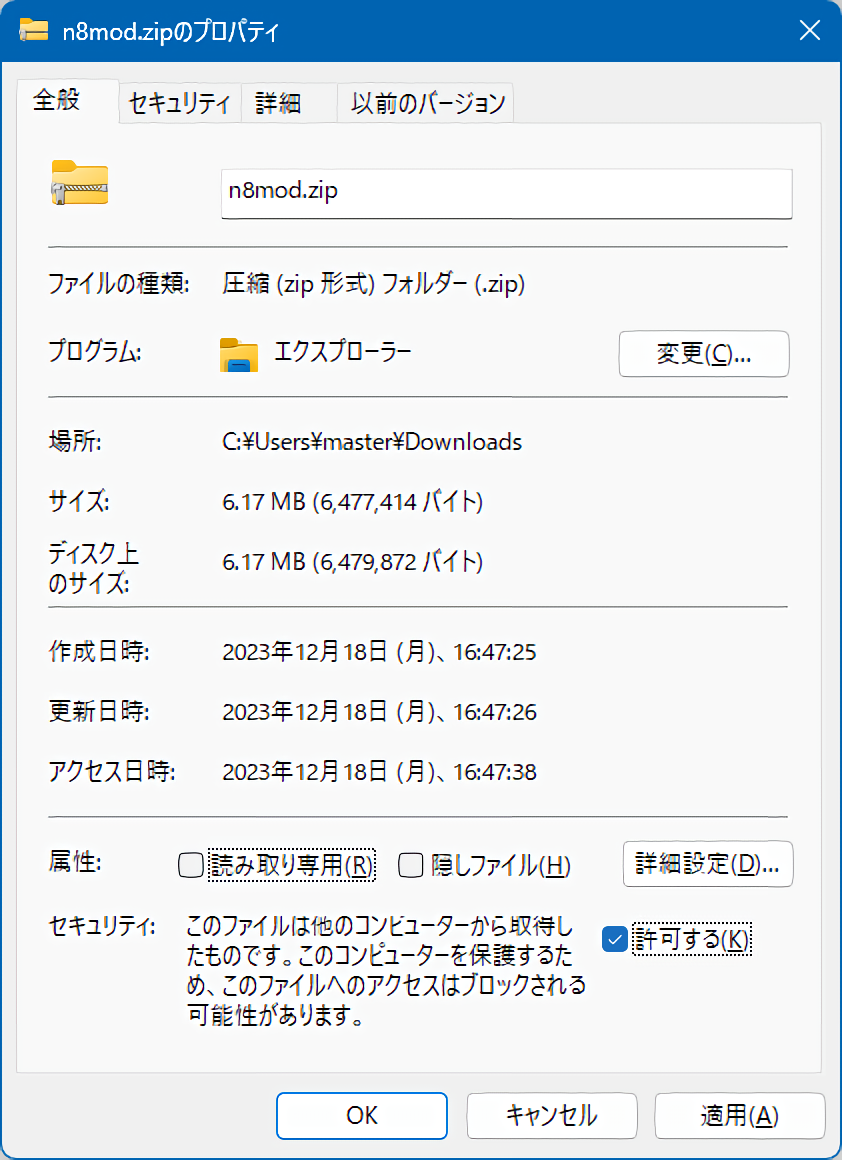Close the n8mod.zip properties dialog

(x=809, y=31)
